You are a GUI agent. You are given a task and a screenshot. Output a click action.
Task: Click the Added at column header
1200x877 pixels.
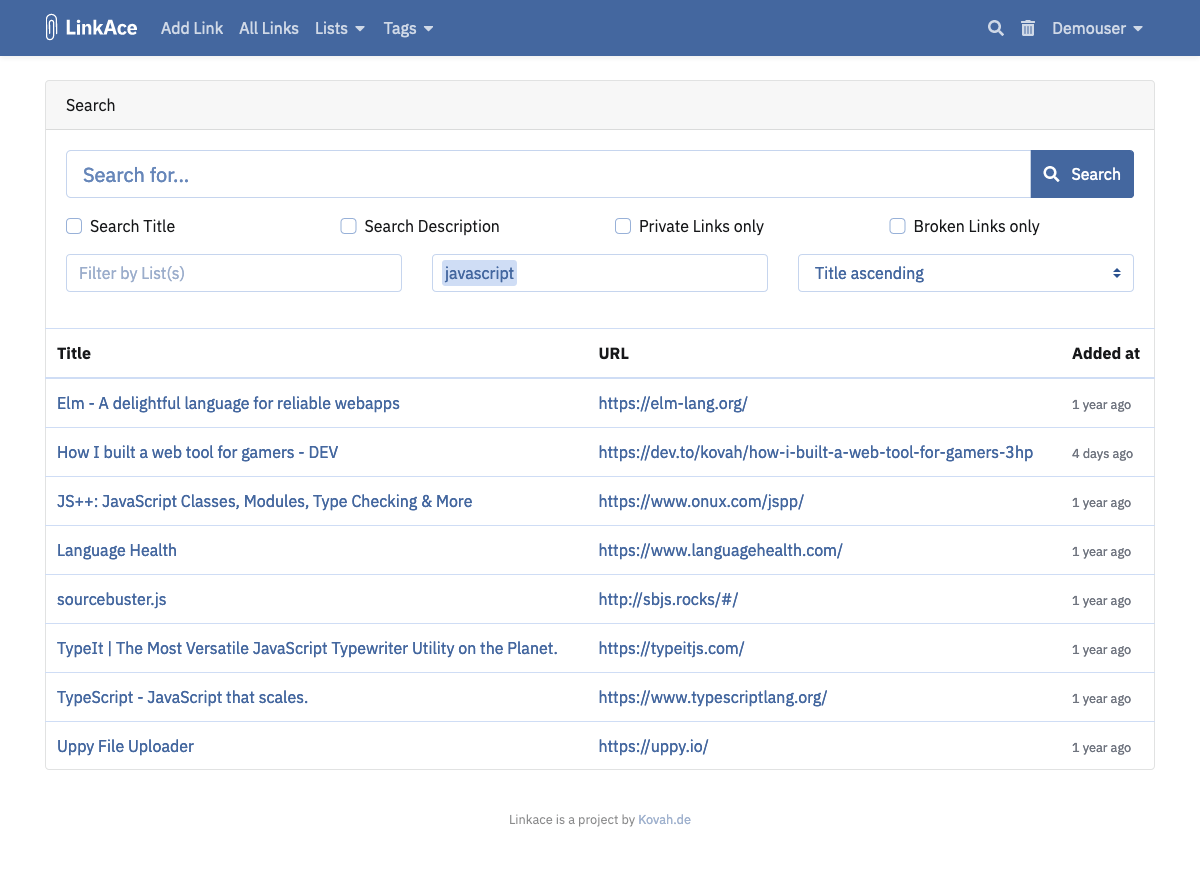click(x=1106, y=353)
